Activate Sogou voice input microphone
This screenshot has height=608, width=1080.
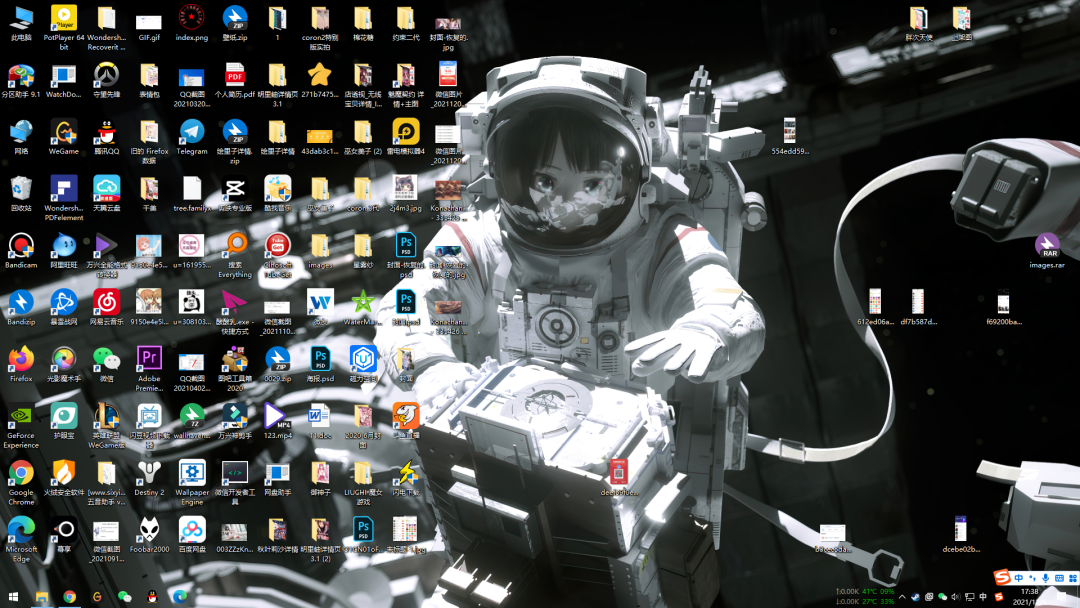[1046, 578]
